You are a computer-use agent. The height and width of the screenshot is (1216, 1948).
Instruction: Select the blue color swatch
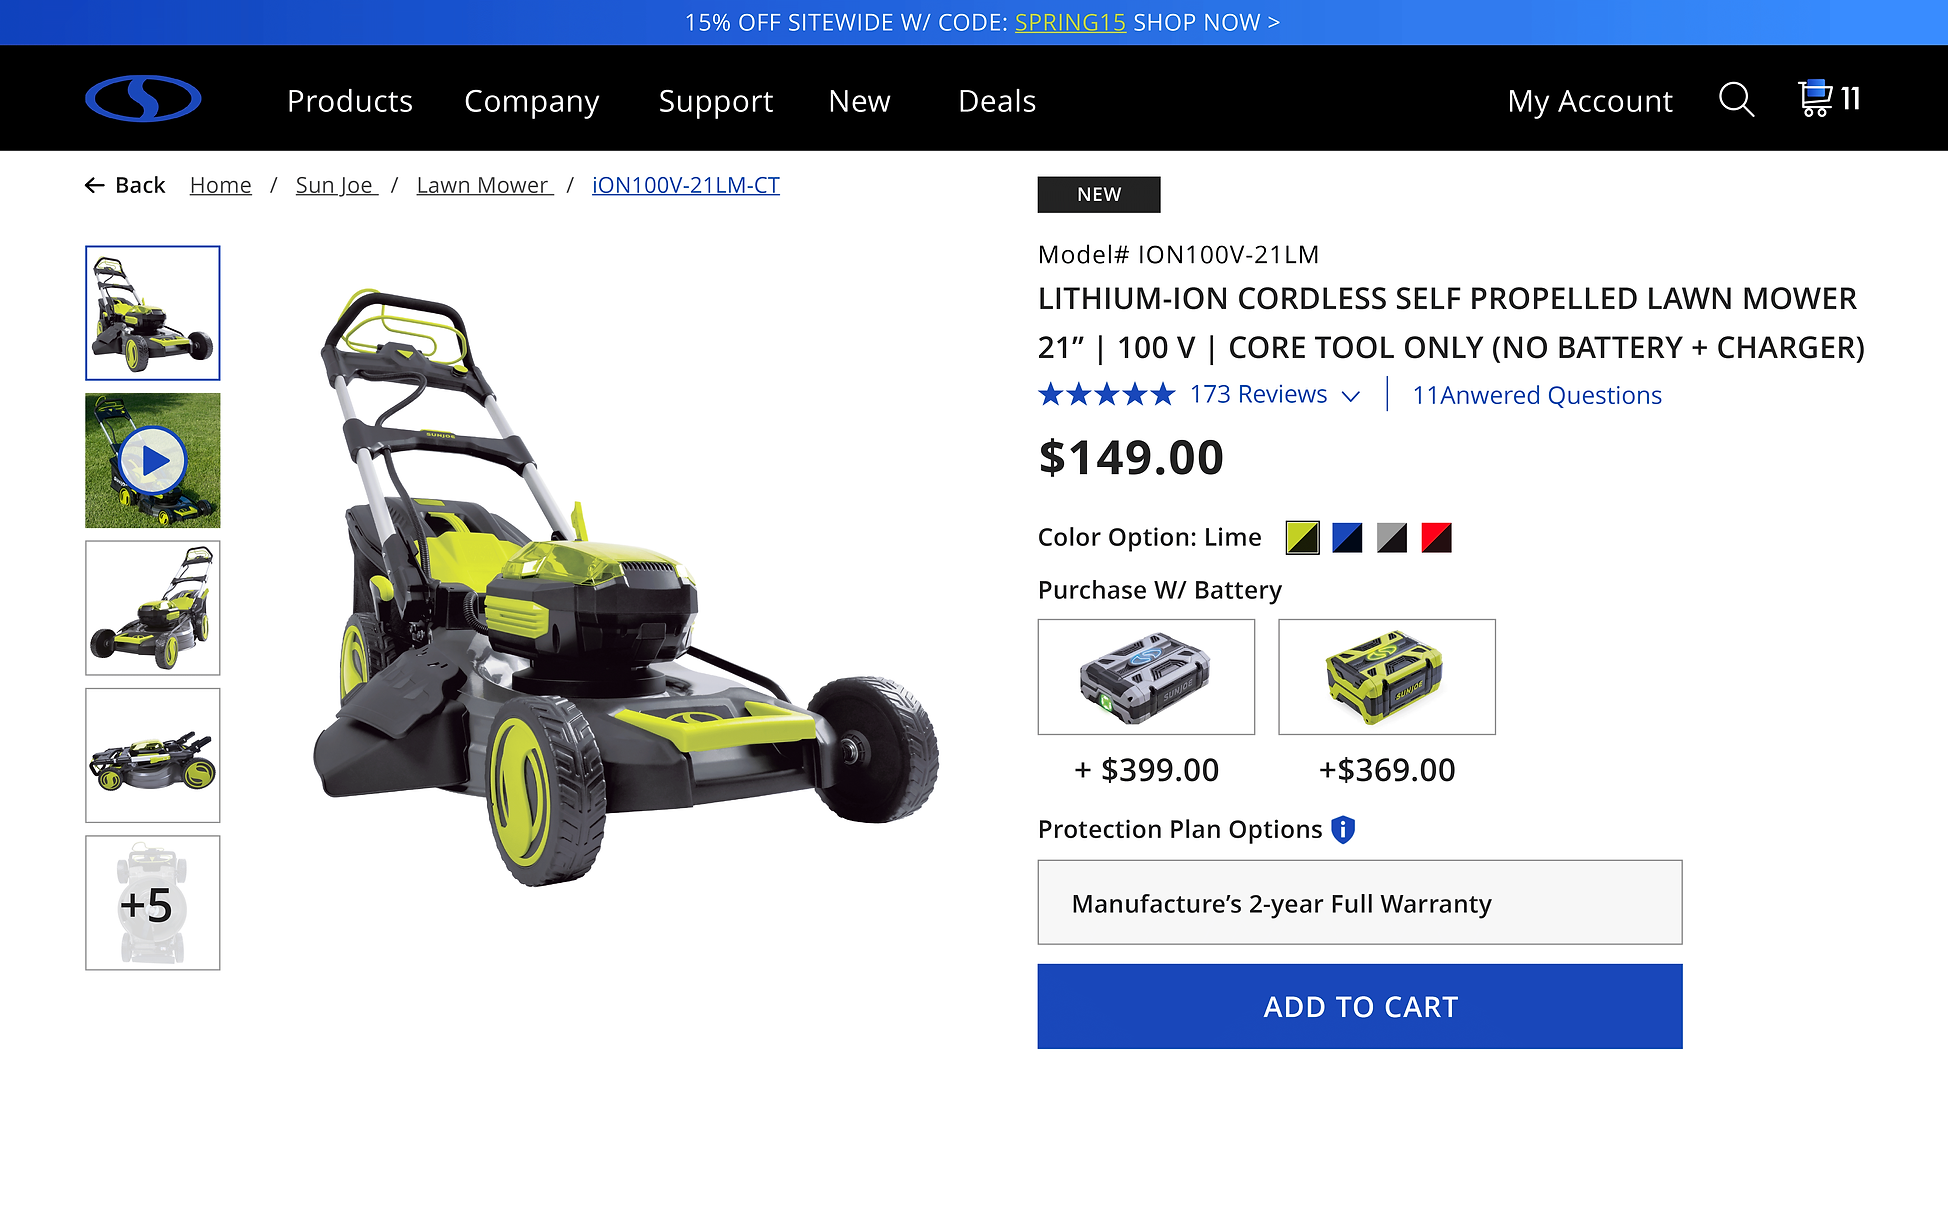point(1347,538)
